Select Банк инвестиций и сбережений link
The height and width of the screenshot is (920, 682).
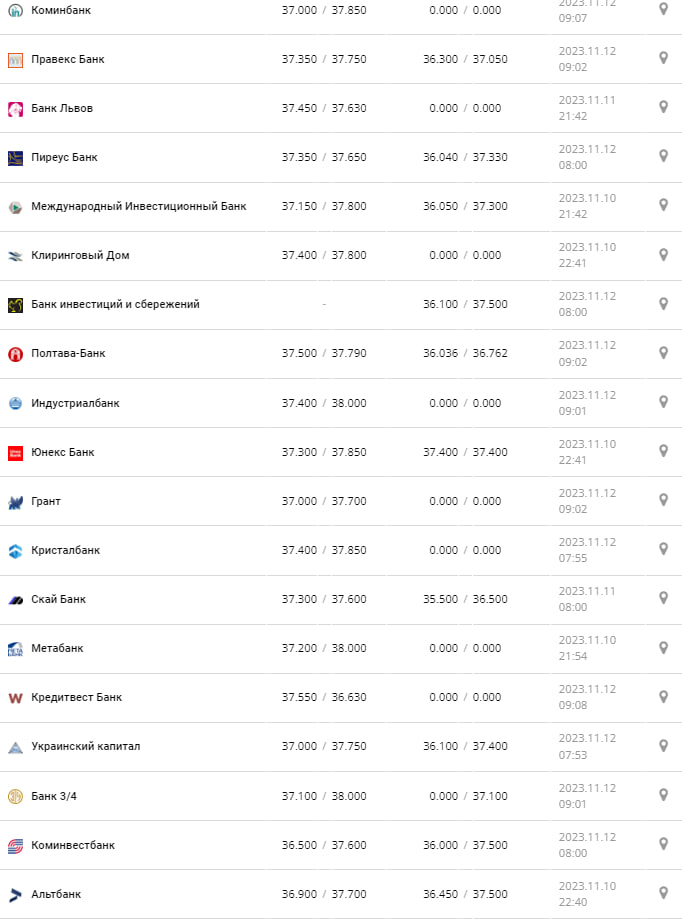(x=115, y=304)
